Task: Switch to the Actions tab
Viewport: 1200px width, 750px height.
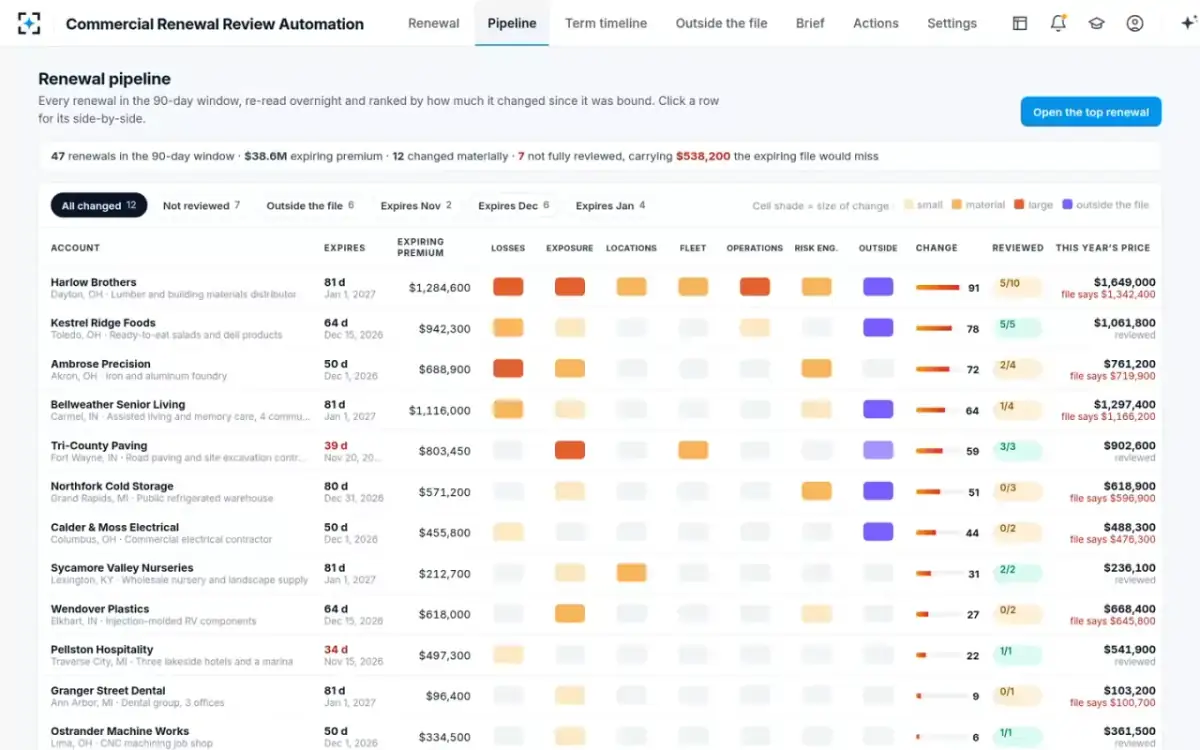Action: (x=876, y=23)
